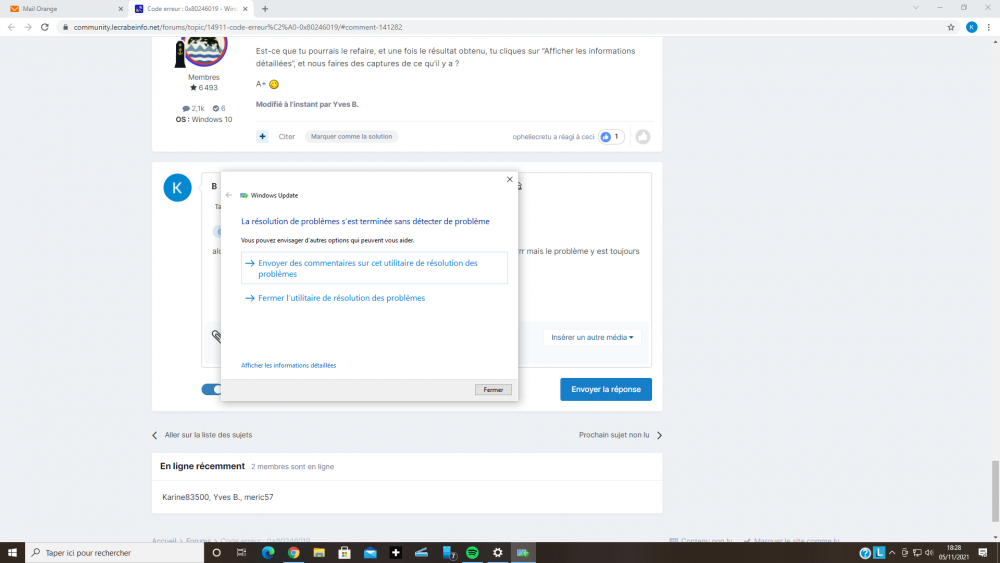Click the like reaction thumbs-up icon
The height and width of the screenshot is (563, 1000).
pyautogui.click(x=606, y=136)
